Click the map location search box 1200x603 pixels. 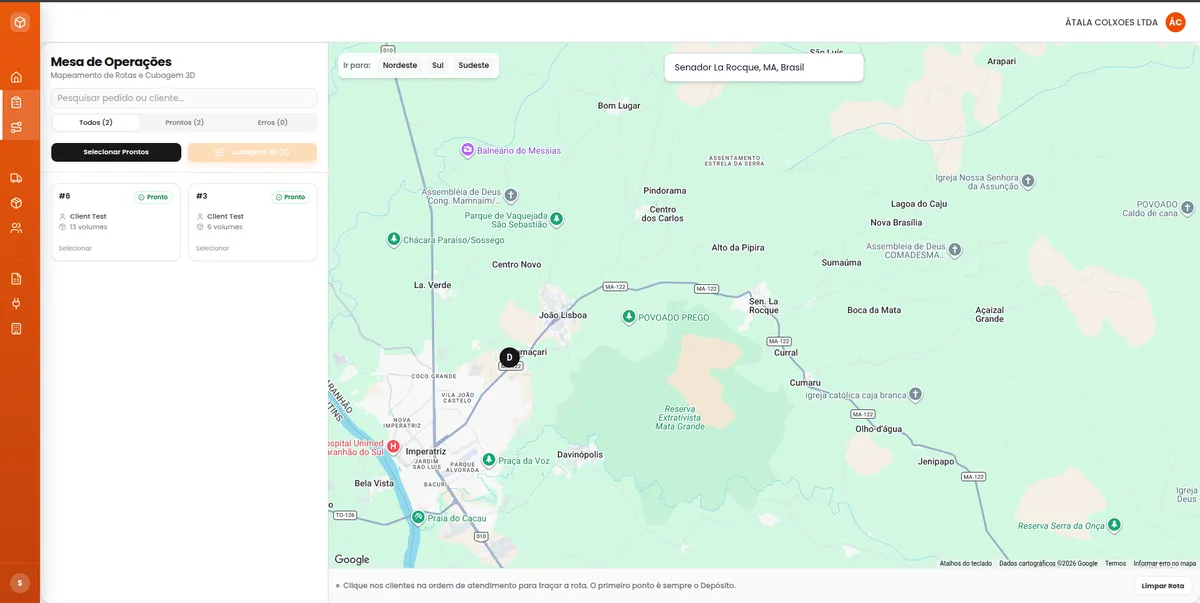point(764,67)
